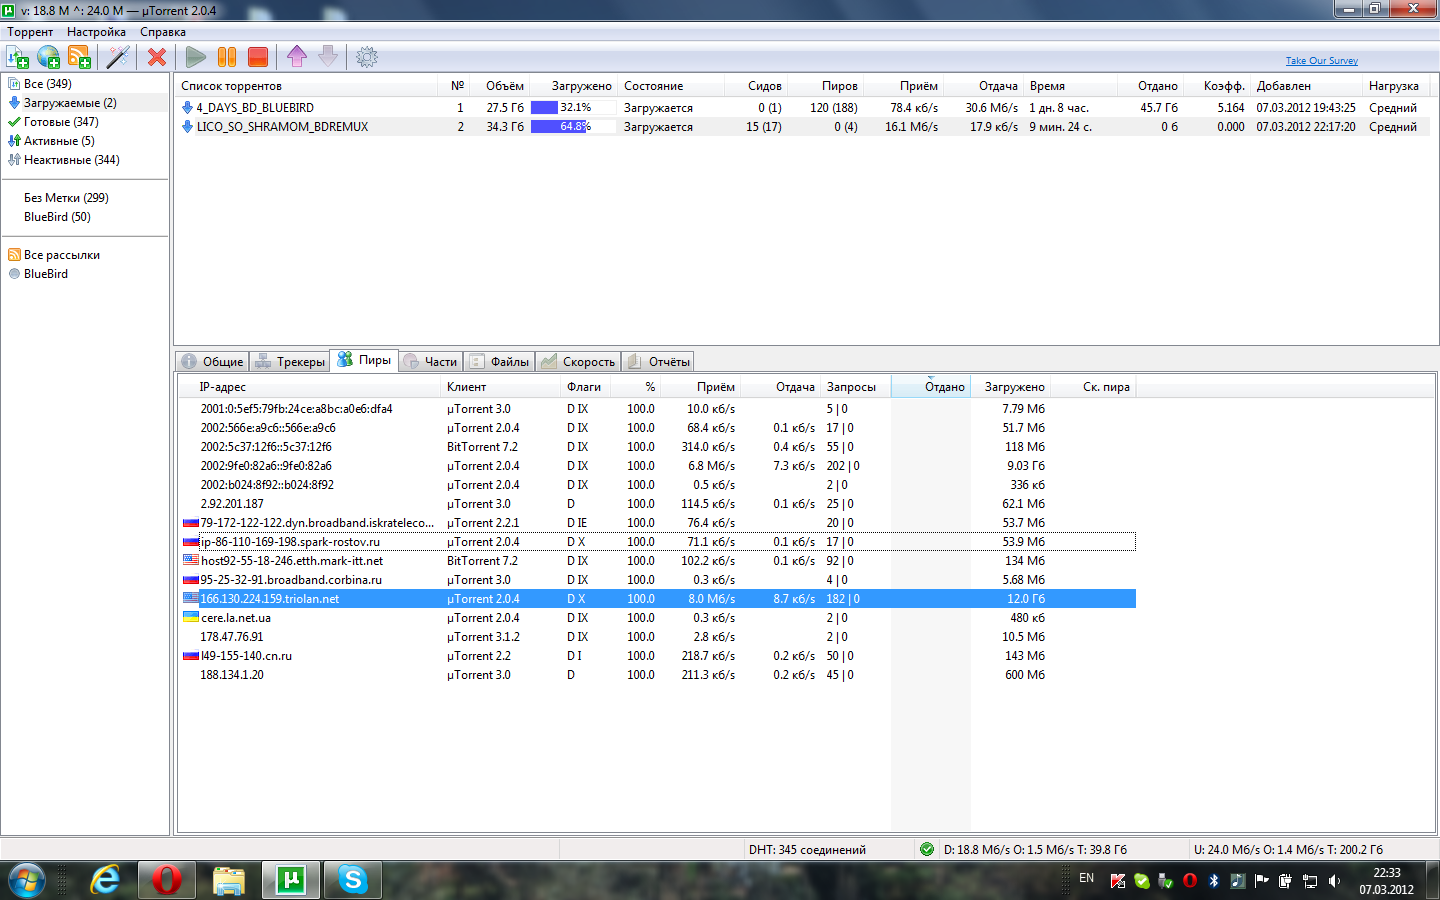This screenshot has width=1440, height=900.
Task: Sort torrents by the Нагрузка column
Action: 1394,86
